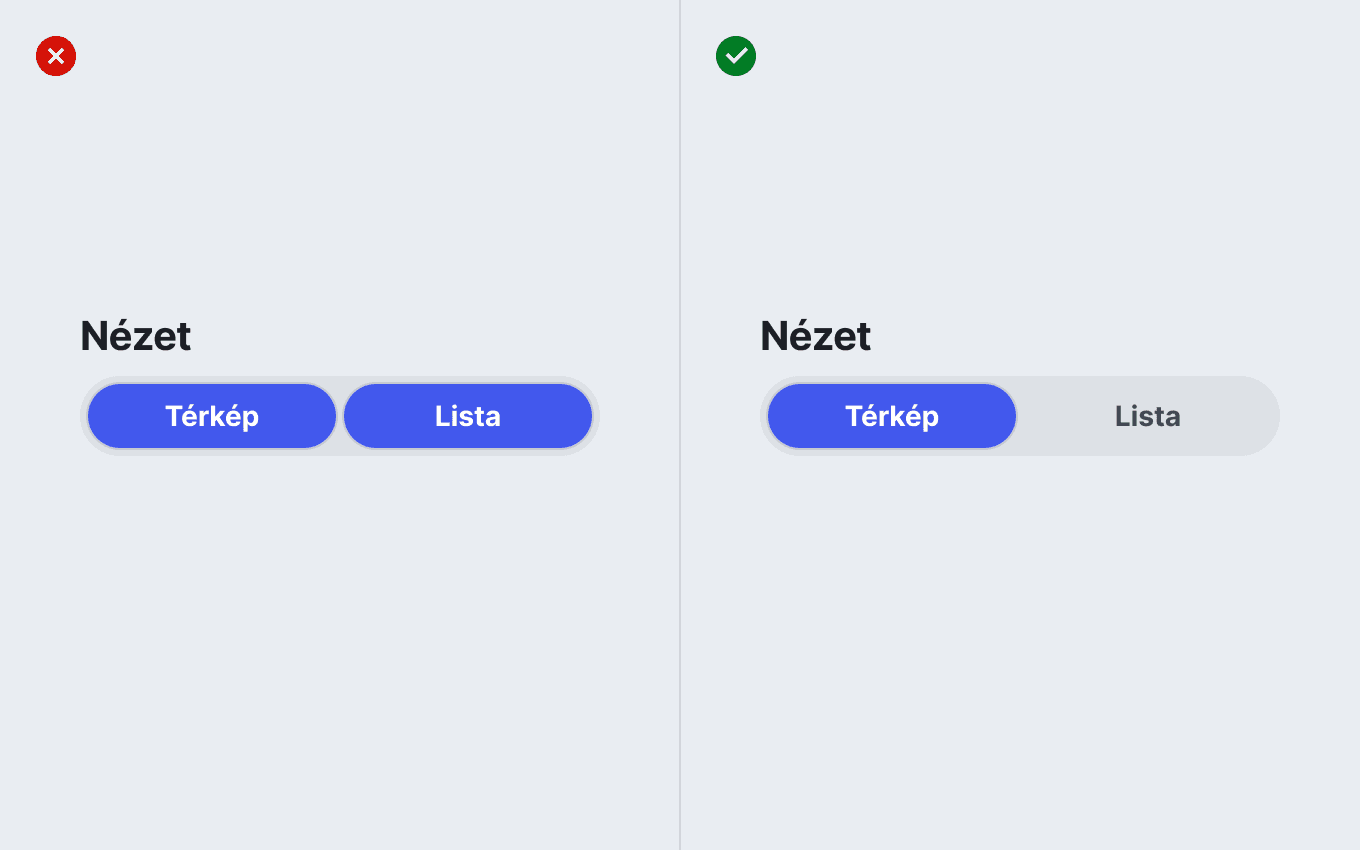
Task: Click the green checkmark correct-example icon
Action: [x=736, y=56]
